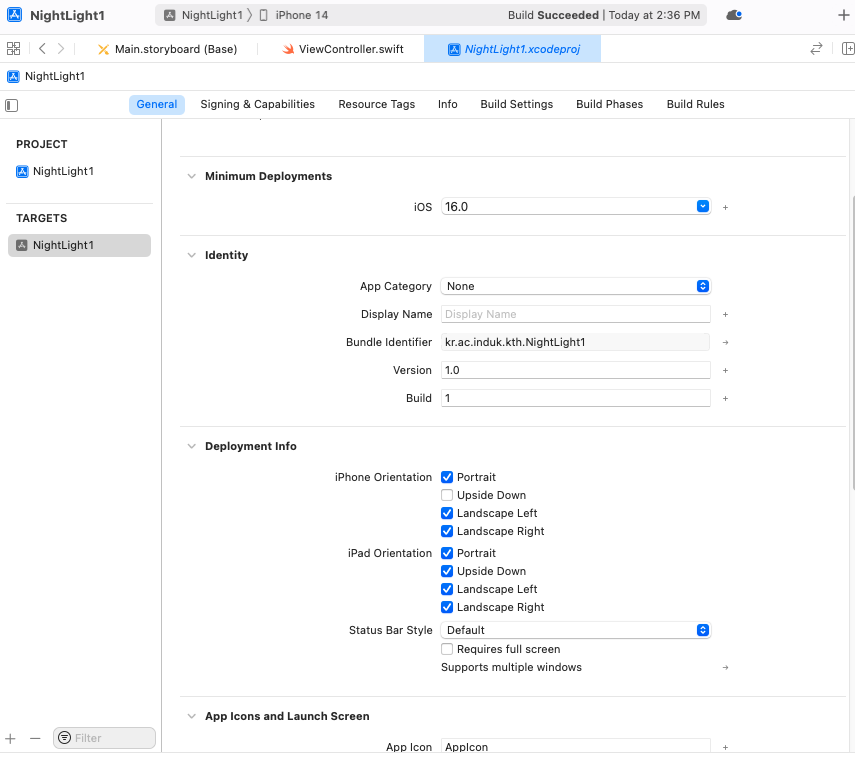Select NightLight1 under PROJECT
This screenshot has height=758, width=855.
(55, 171)
